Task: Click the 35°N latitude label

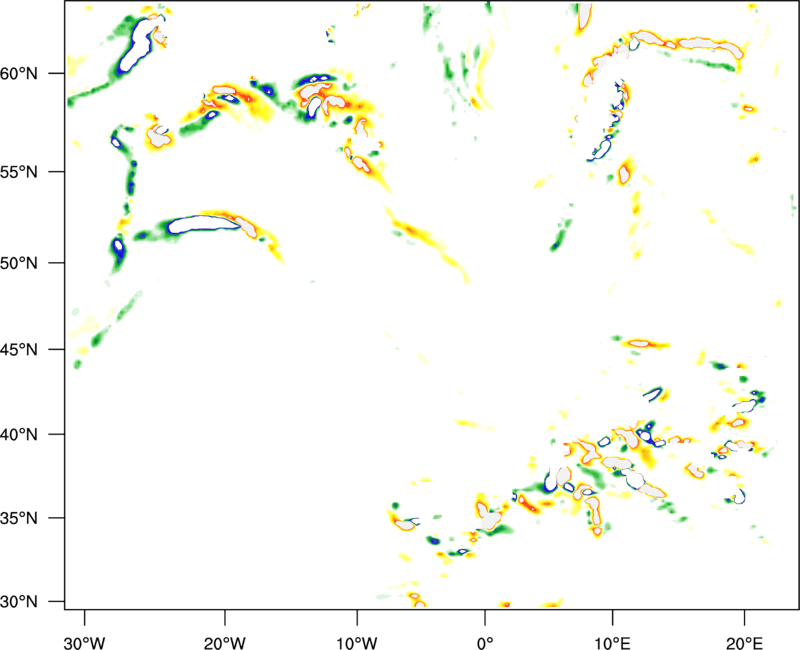Action: [x=19, y=518]
